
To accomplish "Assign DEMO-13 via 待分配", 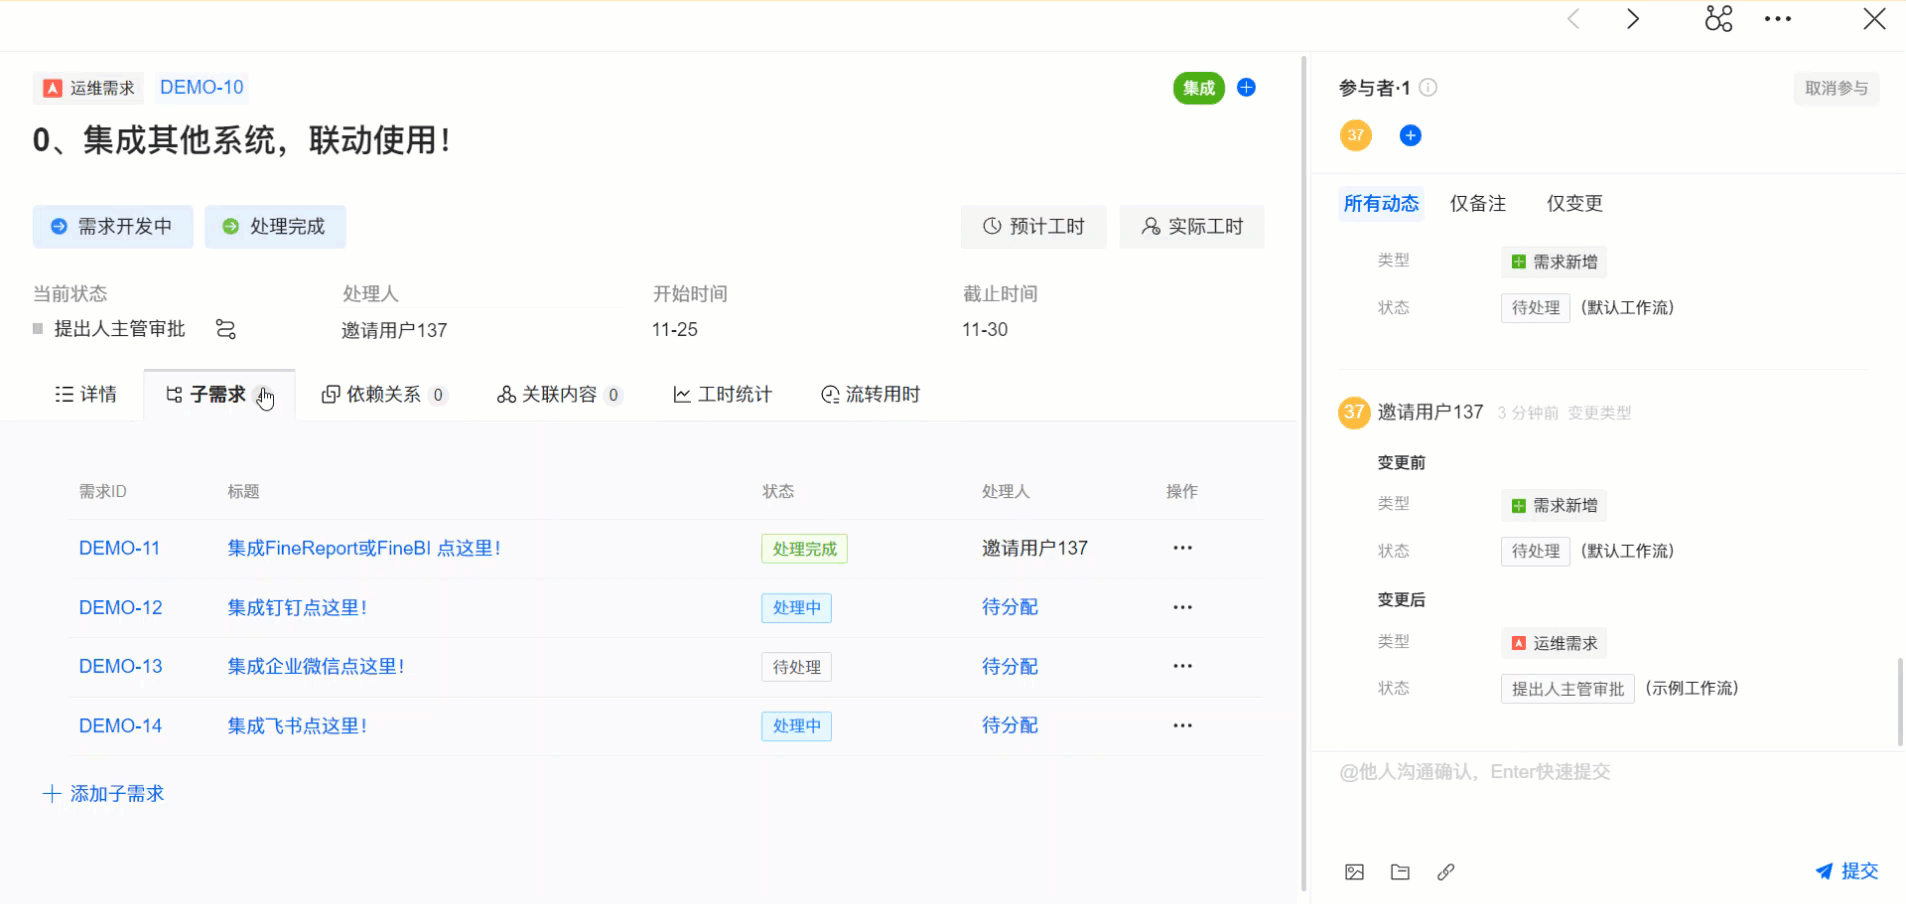I will (x=1010, y=666).
